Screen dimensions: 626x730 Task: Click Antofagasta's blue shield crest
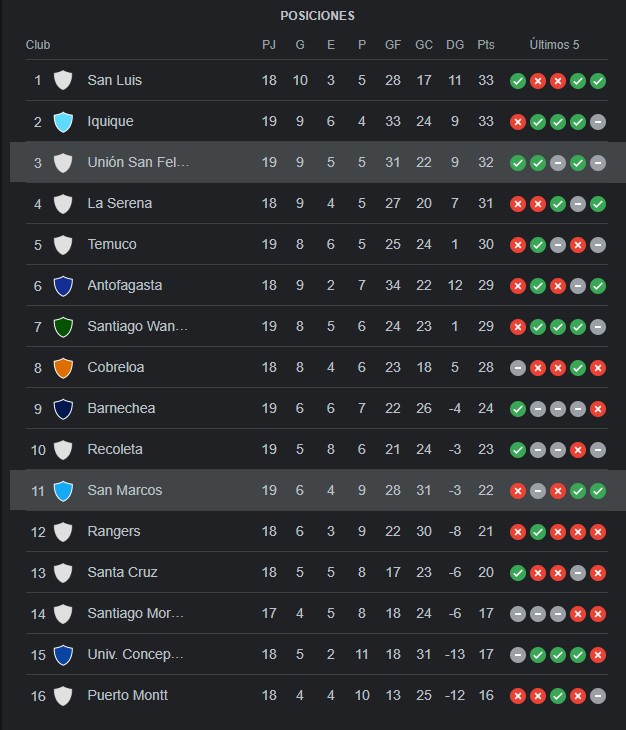click(63, 286)
